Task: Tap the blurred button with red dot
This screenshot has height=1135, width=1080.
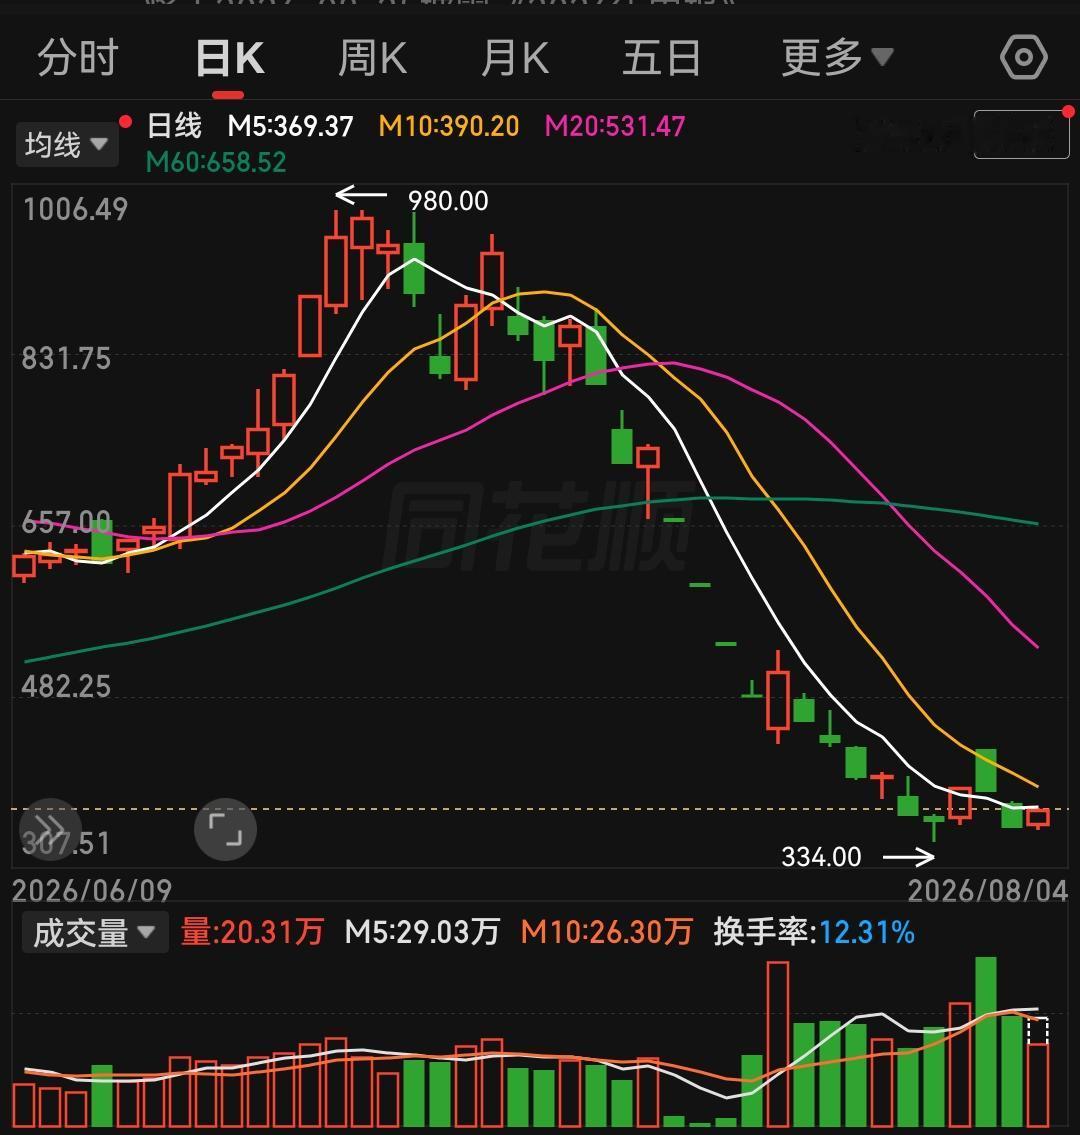Action: [x=1021, y=134]
